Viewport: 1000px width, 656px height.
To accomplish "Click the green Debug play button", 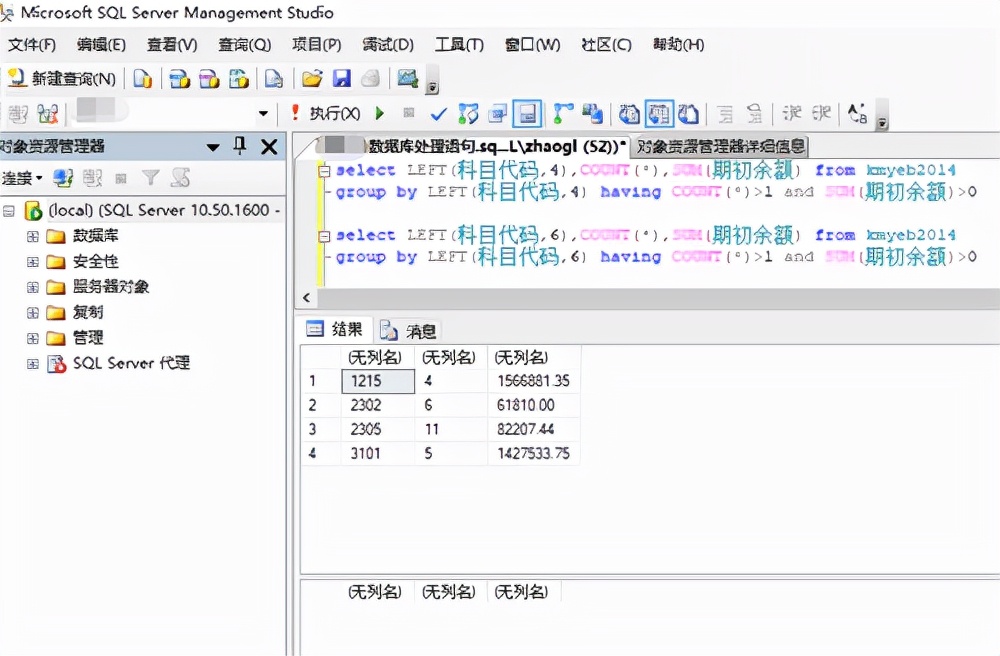I will click(378, 113).
